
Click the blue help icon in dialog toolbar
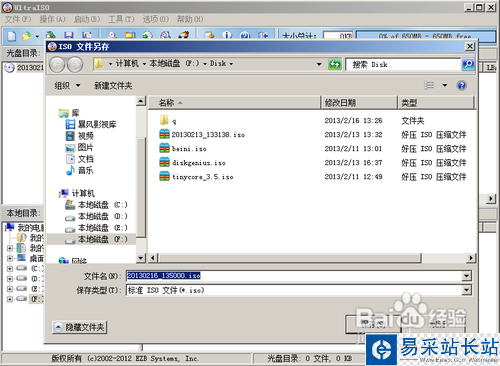[x=461, y=86]
